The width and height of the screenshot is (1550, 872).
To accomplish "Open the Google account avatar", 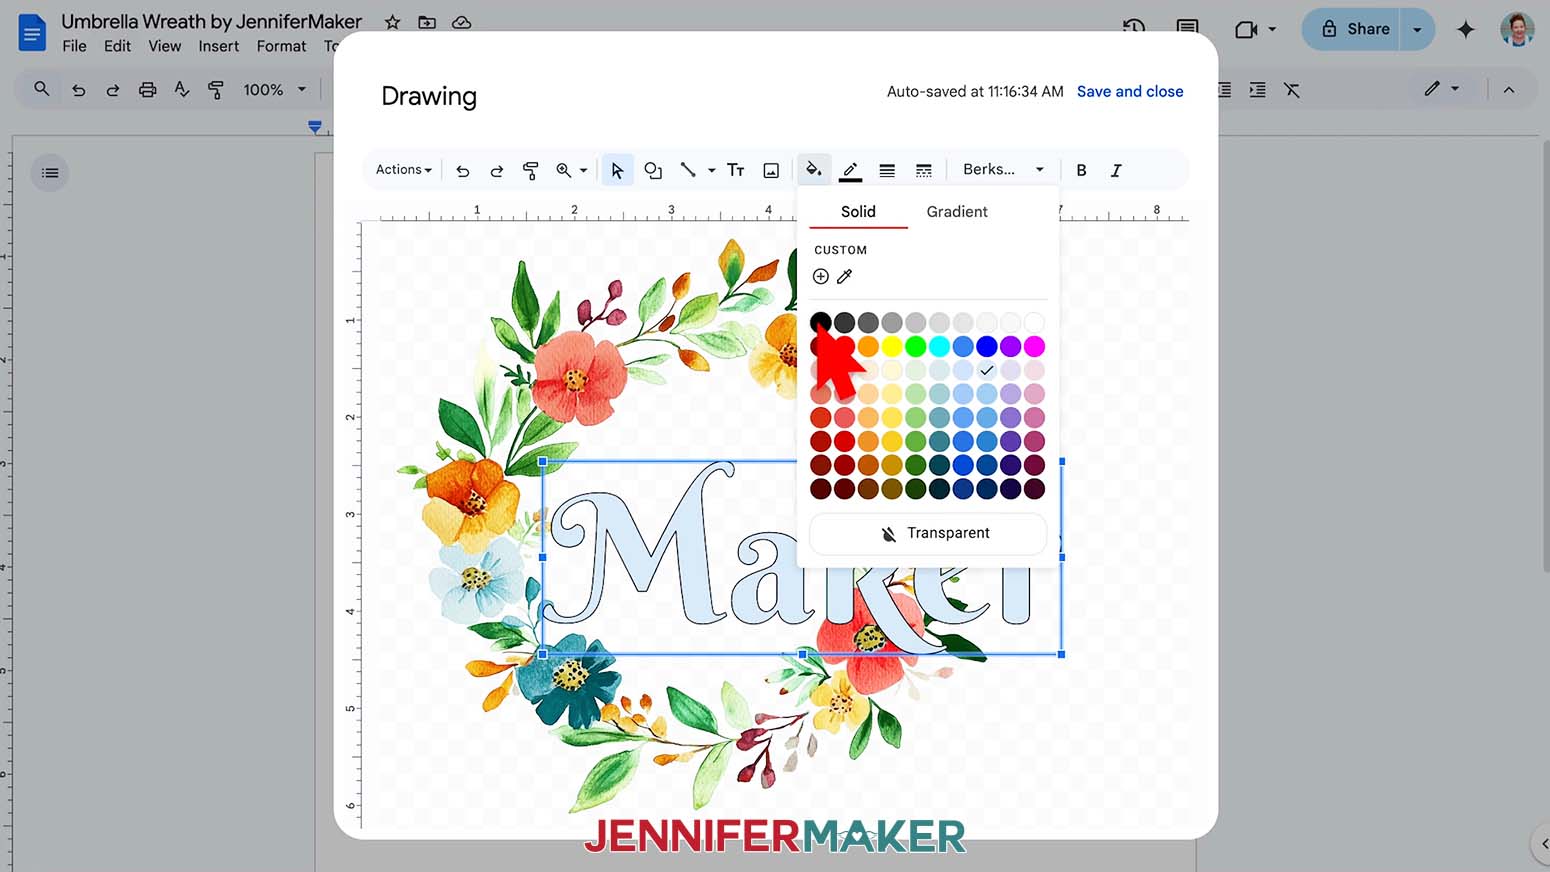I will tap(1517, 29).
